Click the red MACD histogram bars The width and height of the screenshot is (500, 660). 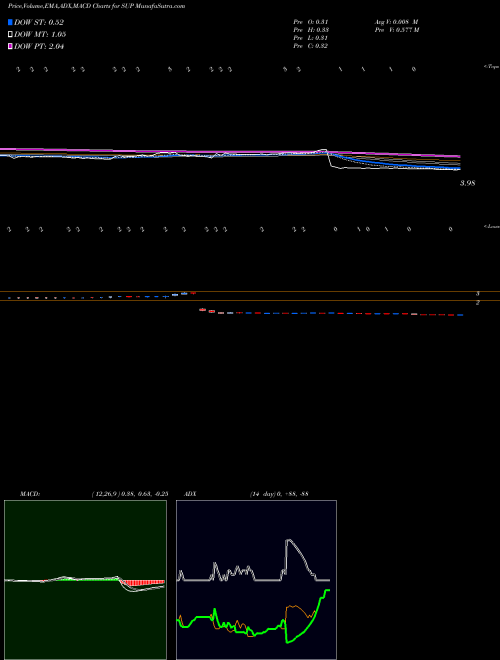(x=143, y=583)
